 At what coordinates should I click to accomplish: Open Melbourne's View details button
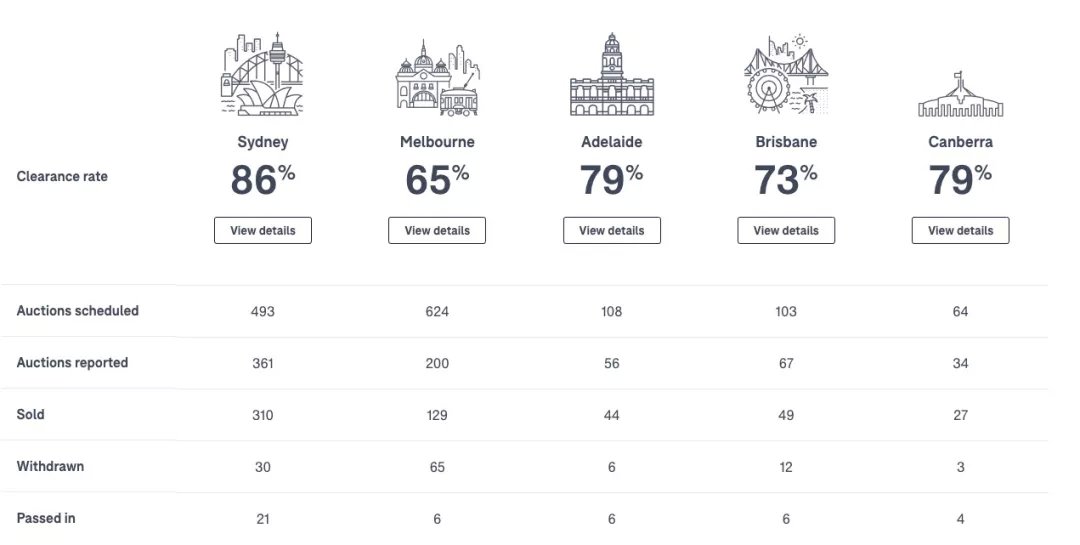[x=437, y=231]
